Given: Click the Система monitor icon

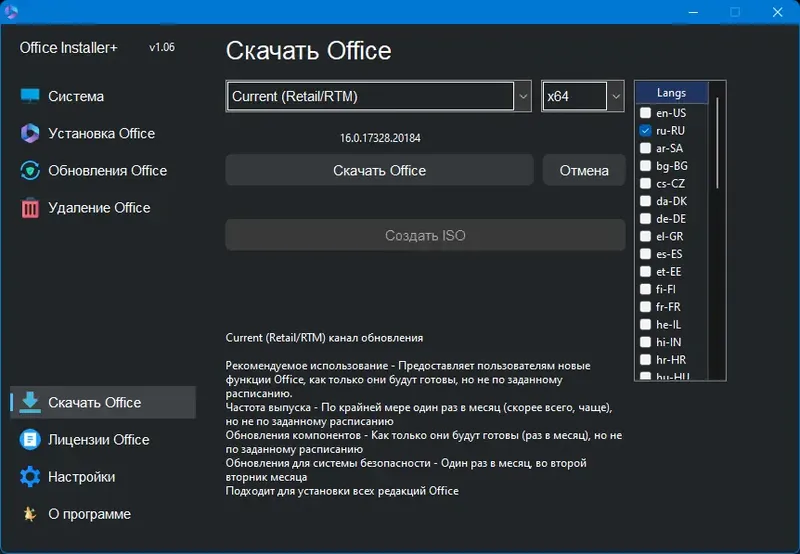Looking at the screenshot, I should click(30, 97).
